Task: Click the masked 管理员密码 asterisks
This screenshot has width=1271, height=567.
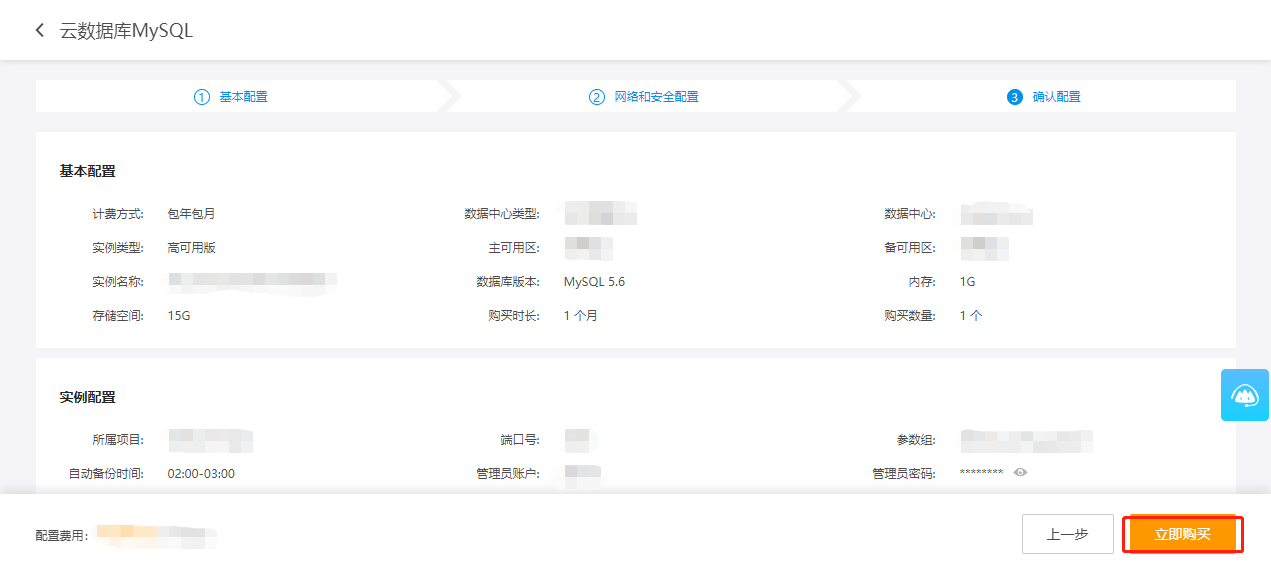Action: [981, 473]
